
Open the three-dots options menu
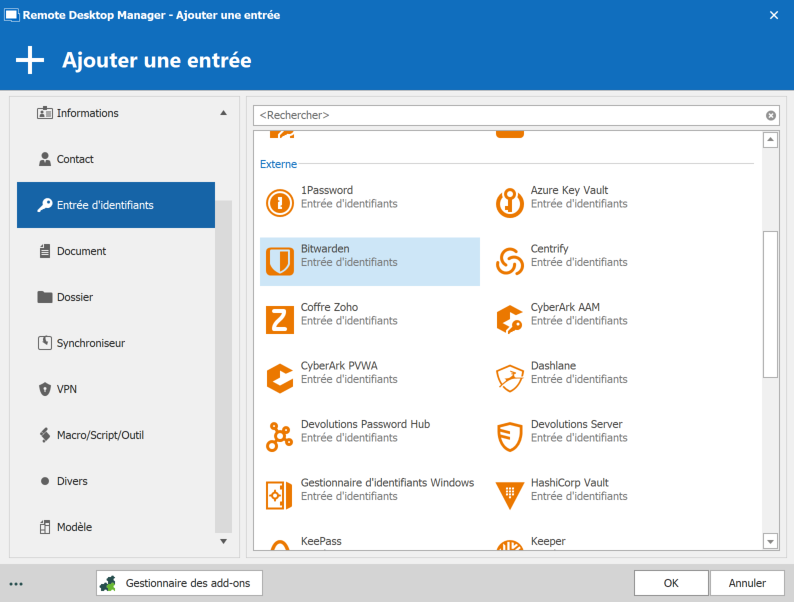click(x=16, y=584)
